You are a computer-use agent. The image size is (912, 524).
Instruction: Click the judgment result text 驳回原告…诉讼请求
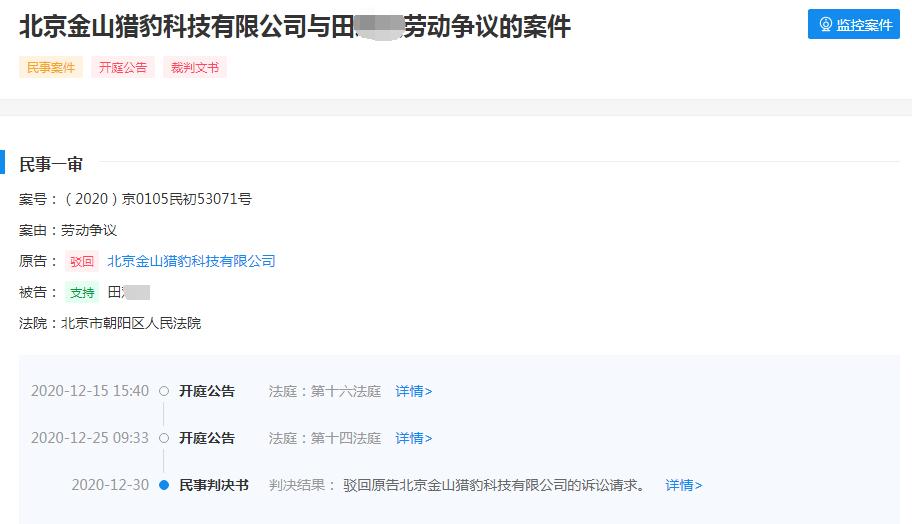494,485
